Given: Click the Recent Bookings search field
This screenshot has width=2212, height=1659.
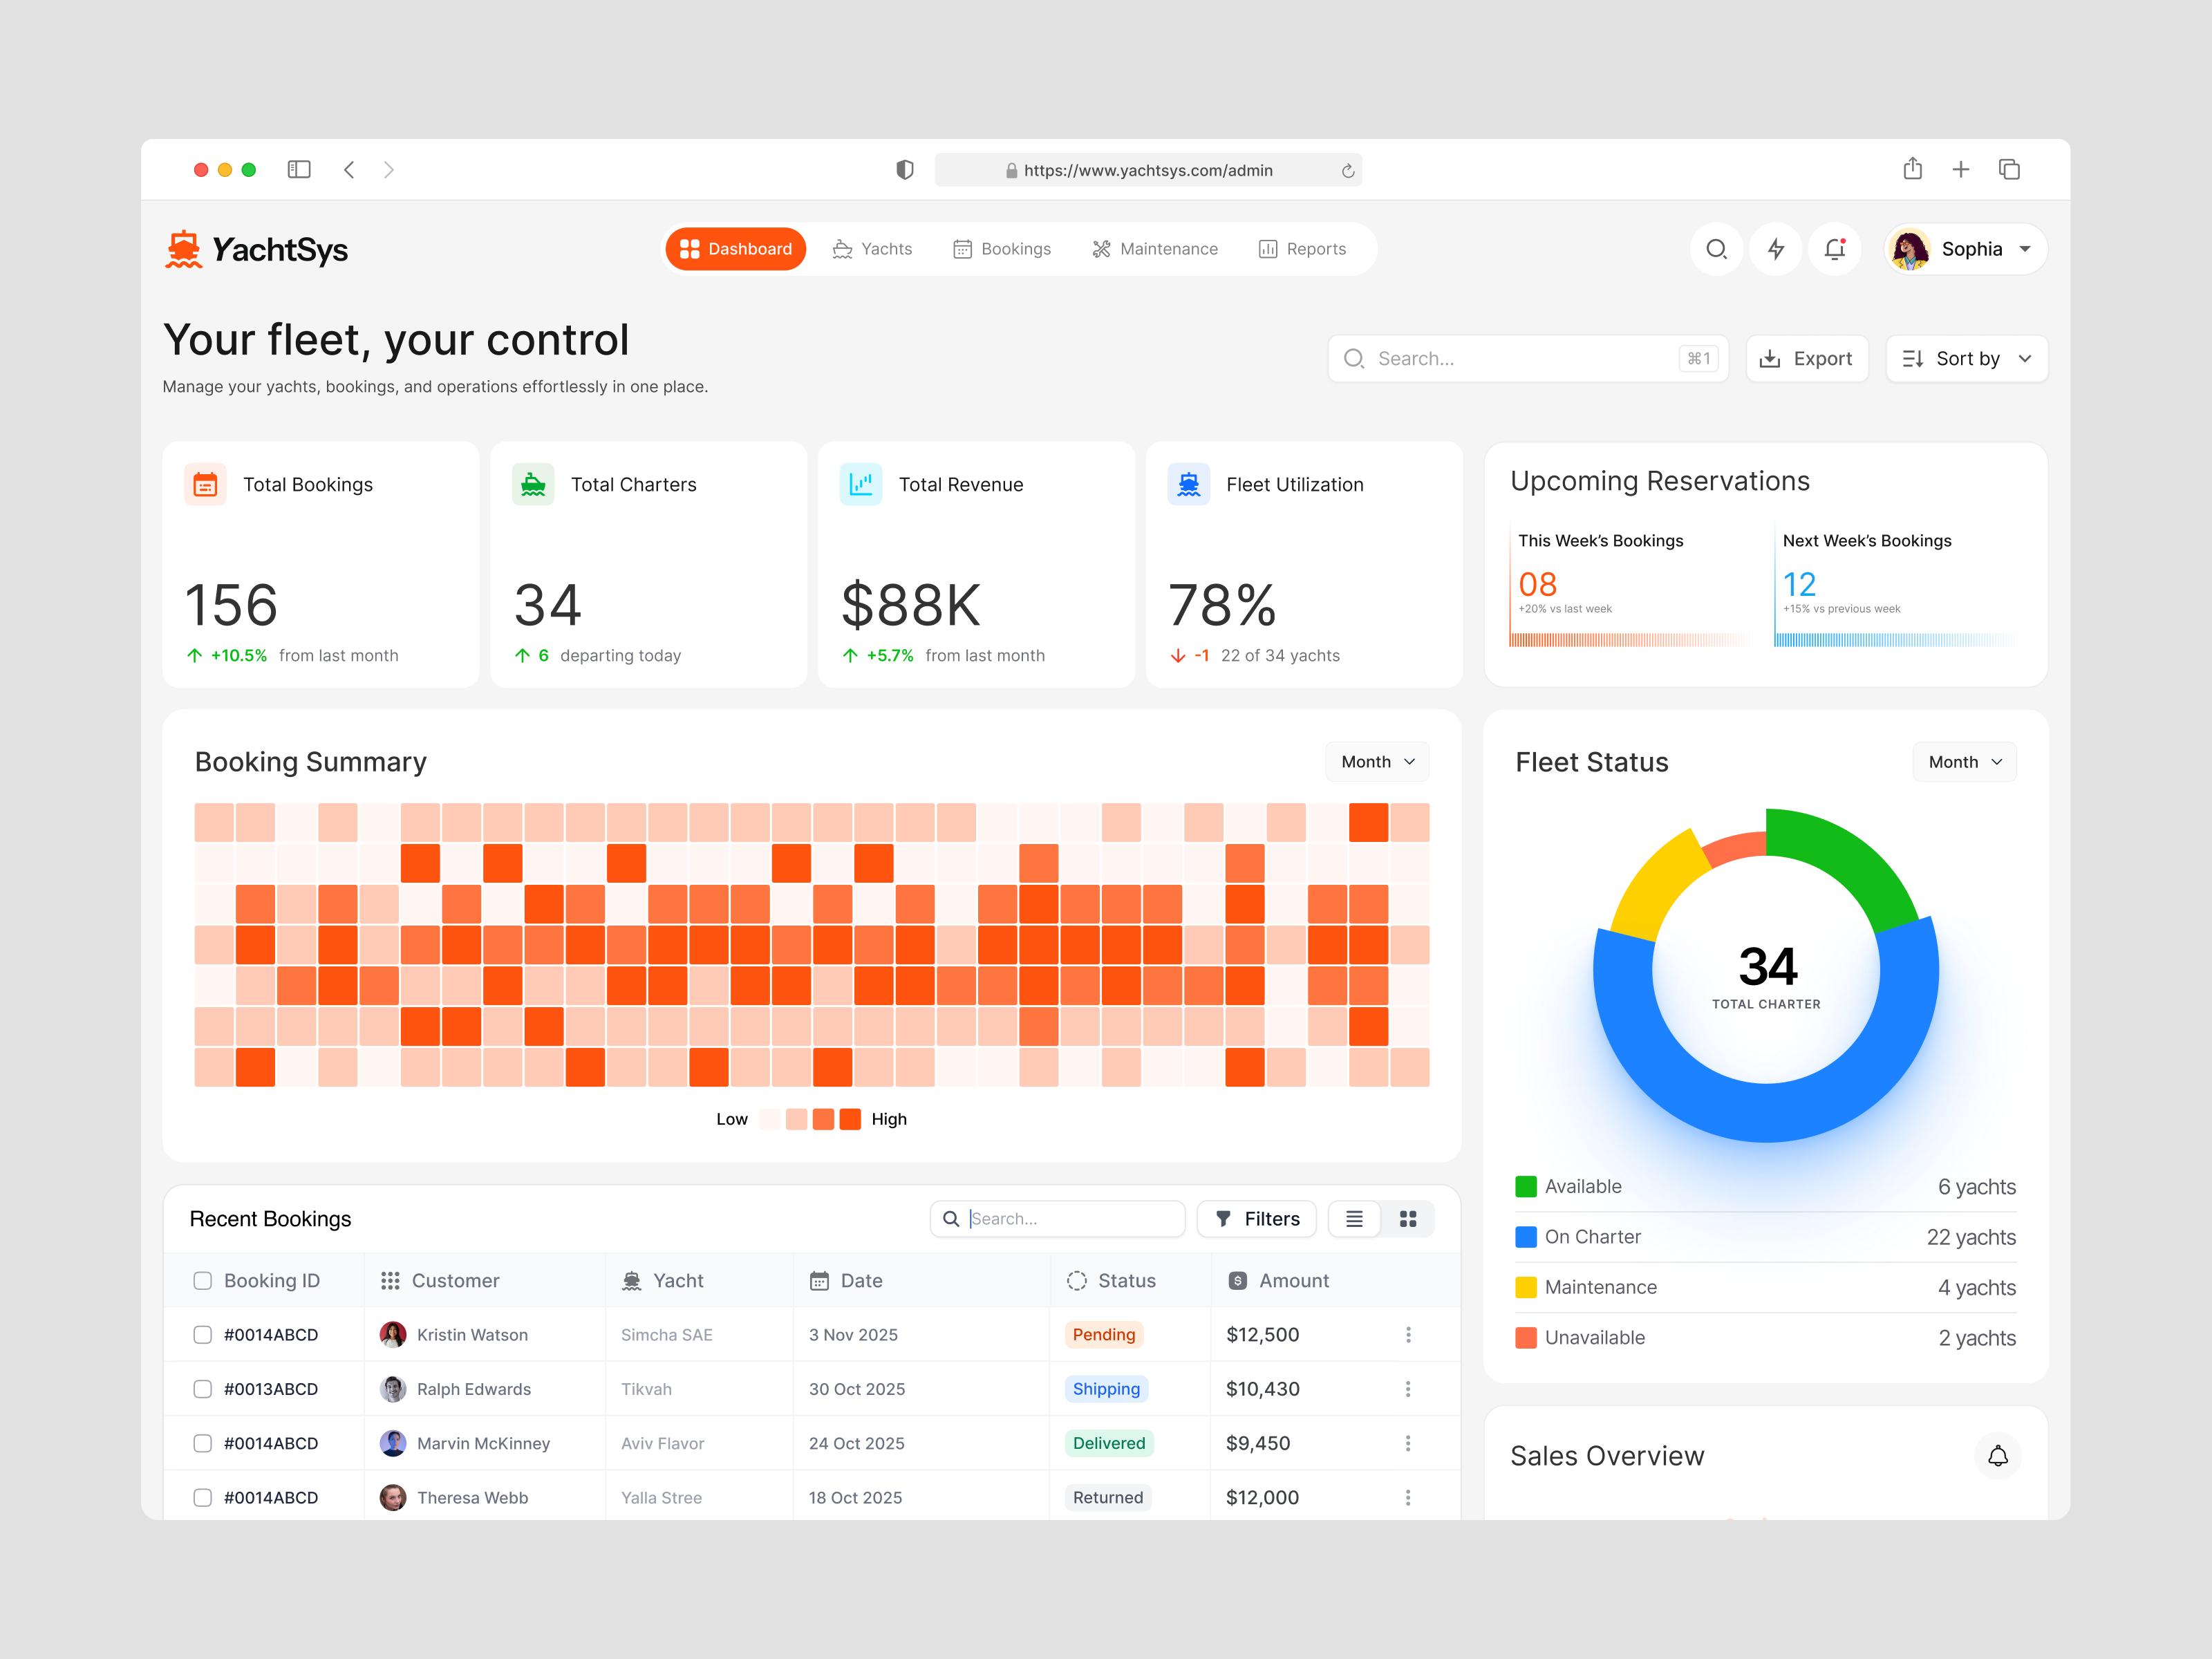Looking at the screenshot, I should click(1058, 1219).
